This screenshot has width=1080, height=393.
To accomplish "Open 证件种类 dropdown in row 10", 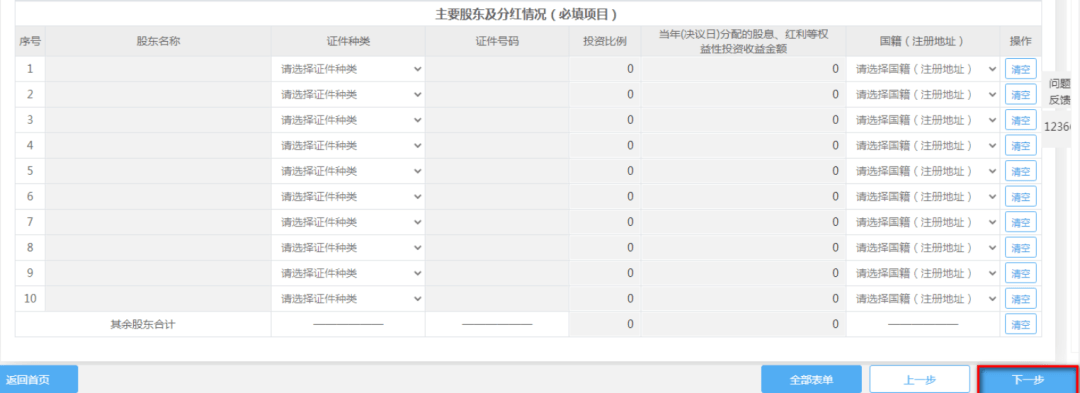I will (349, 299).
